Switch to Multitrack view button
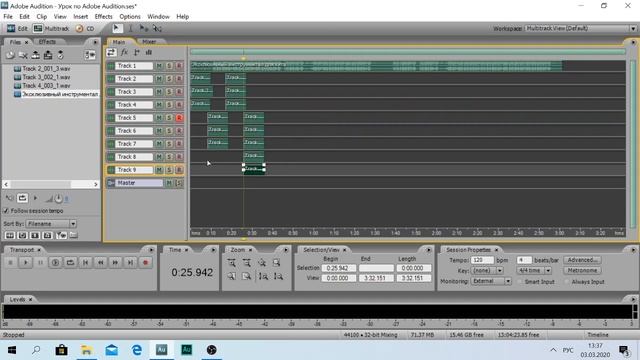The width and height of the screenshot is (640, 360). [x=51, y=29]
